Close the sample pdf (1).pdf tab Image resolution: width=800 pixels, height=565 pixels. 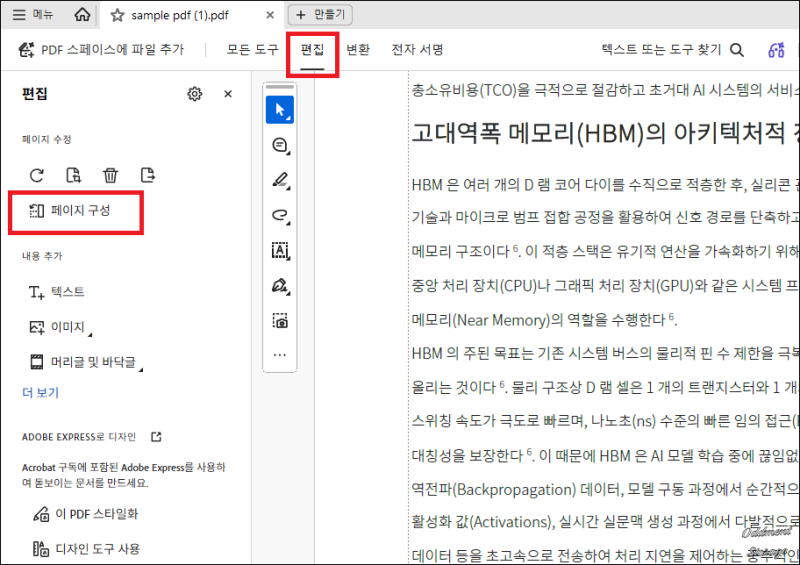pos(270,15)
